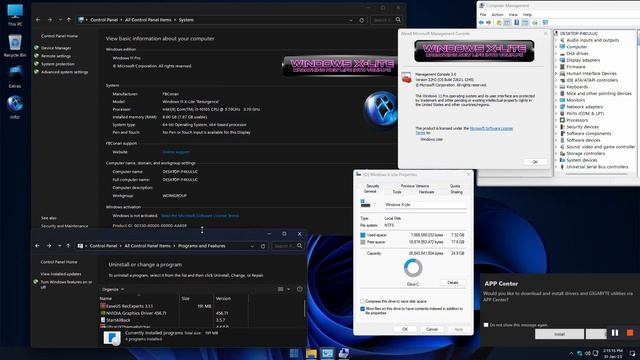Open Device Manager from the System sidebar
This screenshot has width=640, height=360.
coord(56,48)
